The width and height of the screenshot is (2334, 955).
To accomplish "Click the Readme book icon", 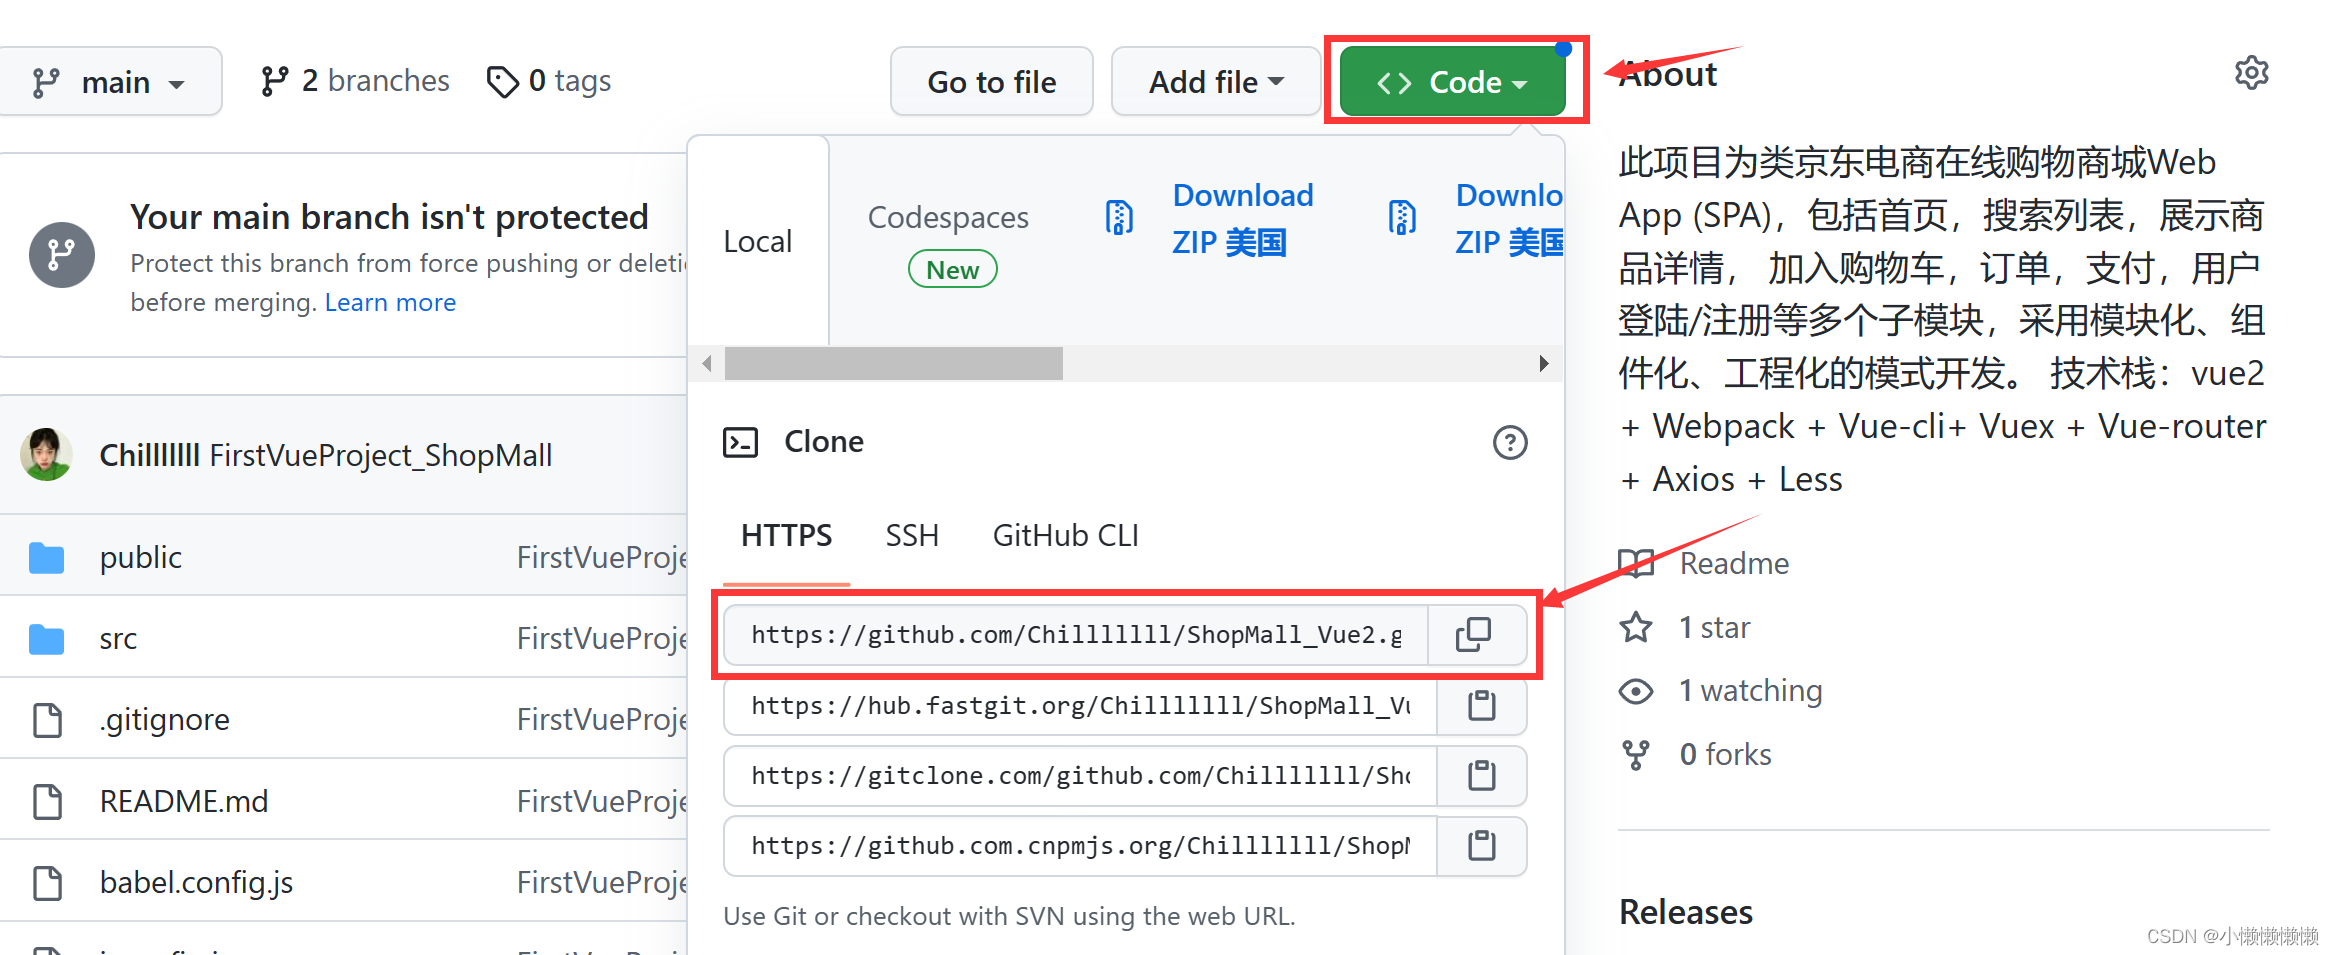I will coord(1636,563).
